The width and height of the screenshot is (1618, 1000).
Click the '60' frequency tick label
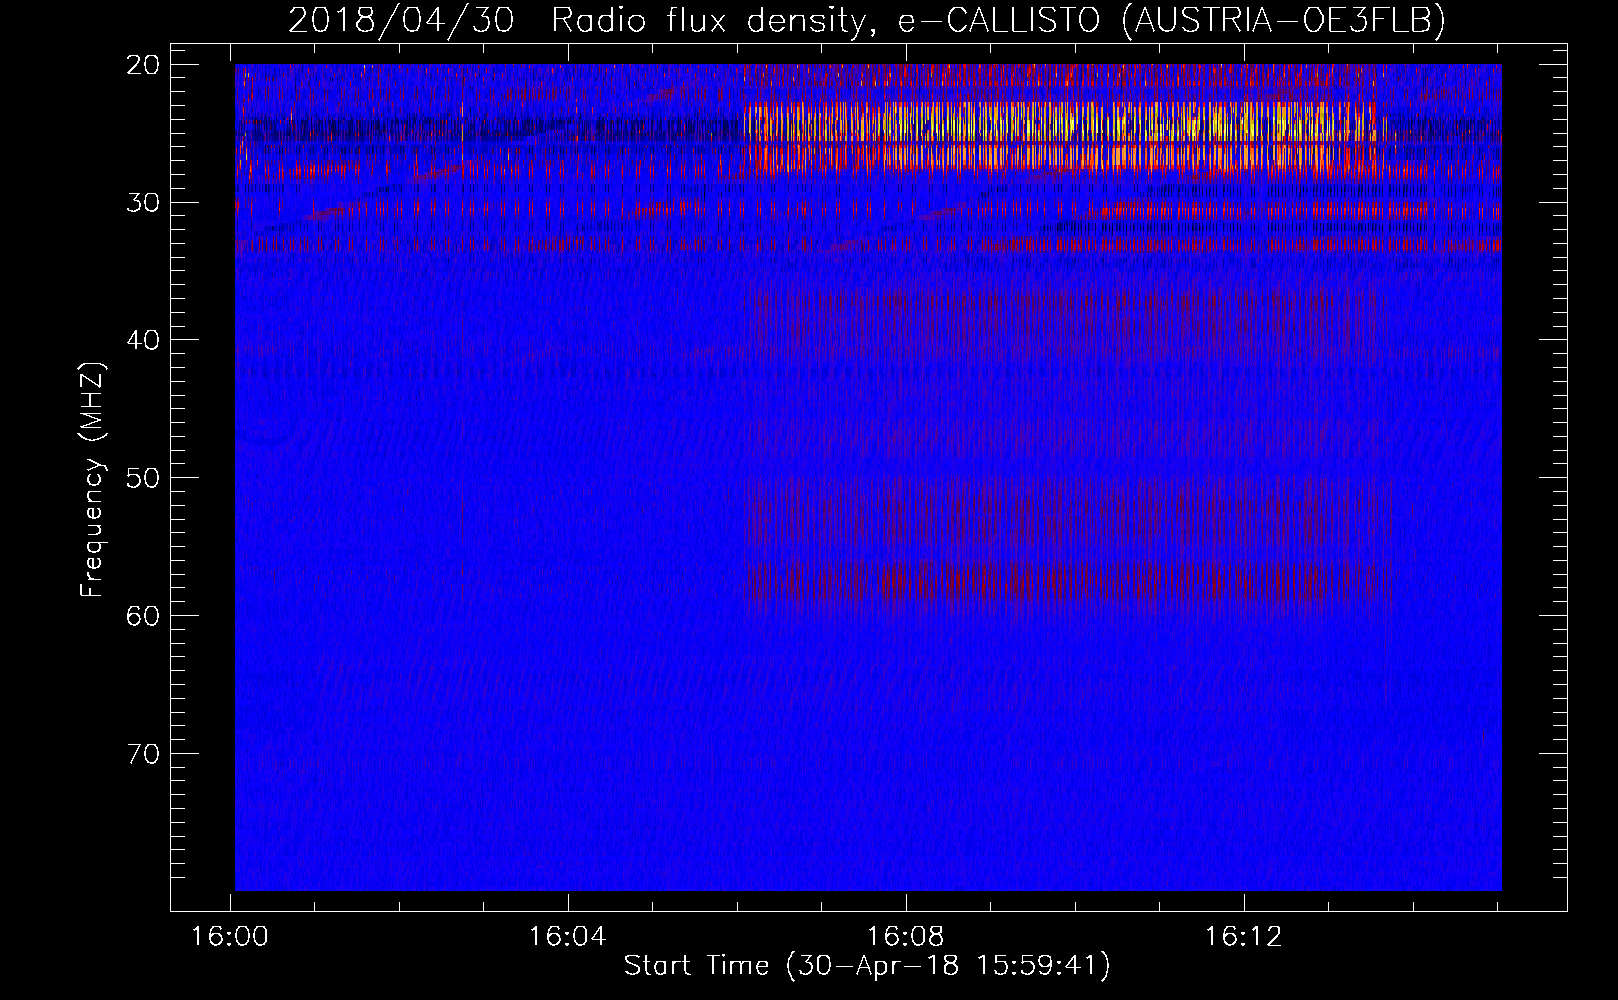144,616
